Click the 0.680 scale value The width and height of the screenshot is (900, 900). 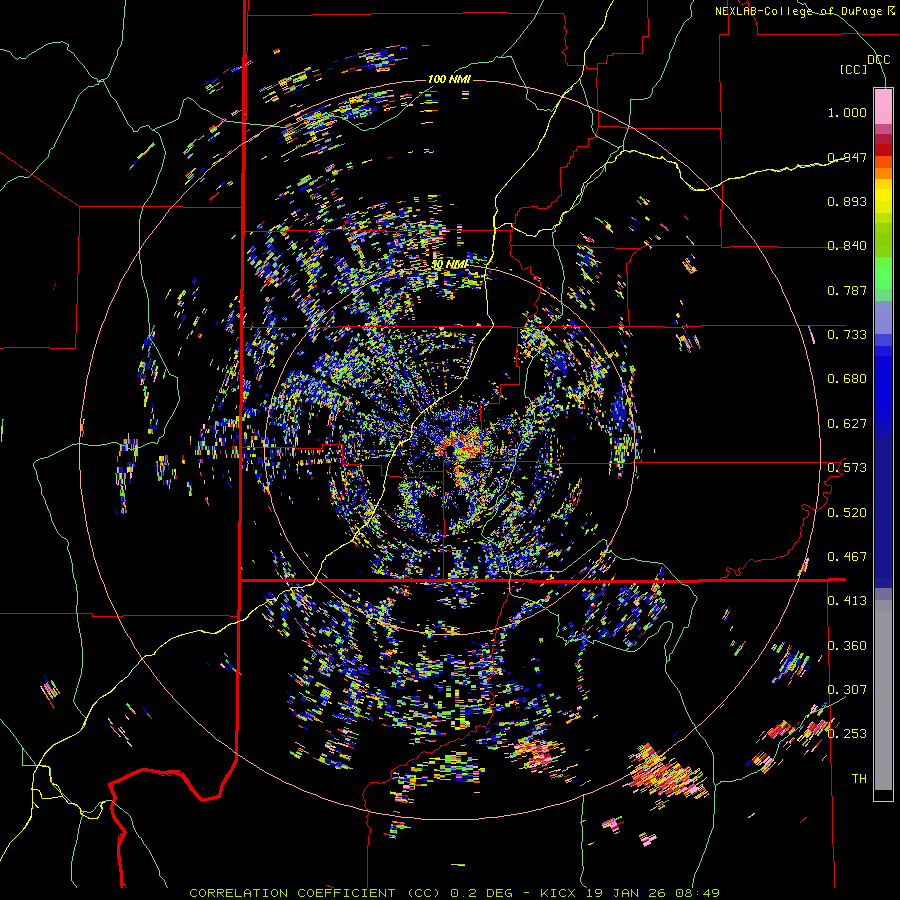[x=847, y=379]
